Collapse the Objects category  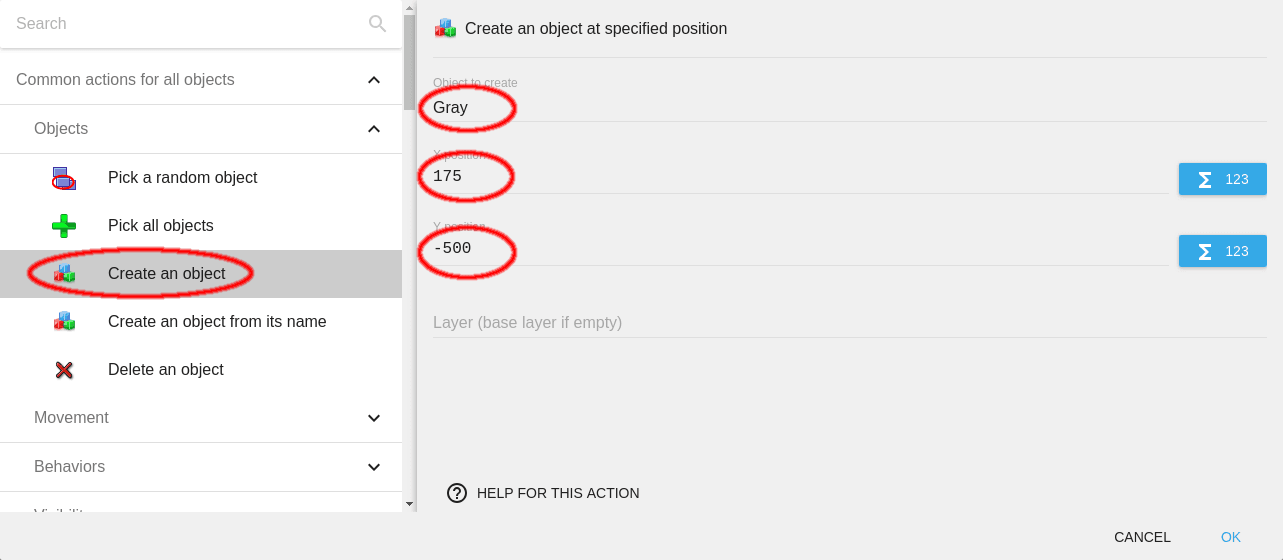point(374,129)
